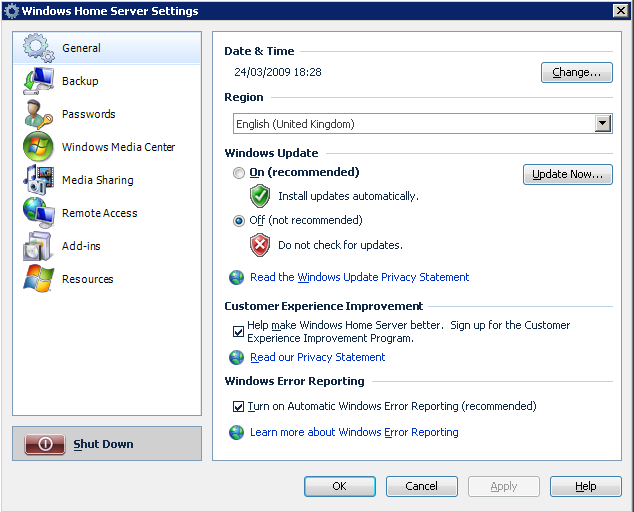Screen dimensions: 634x512
Task: Click the red power icon on Shut Down
Action: coord(45,444)
